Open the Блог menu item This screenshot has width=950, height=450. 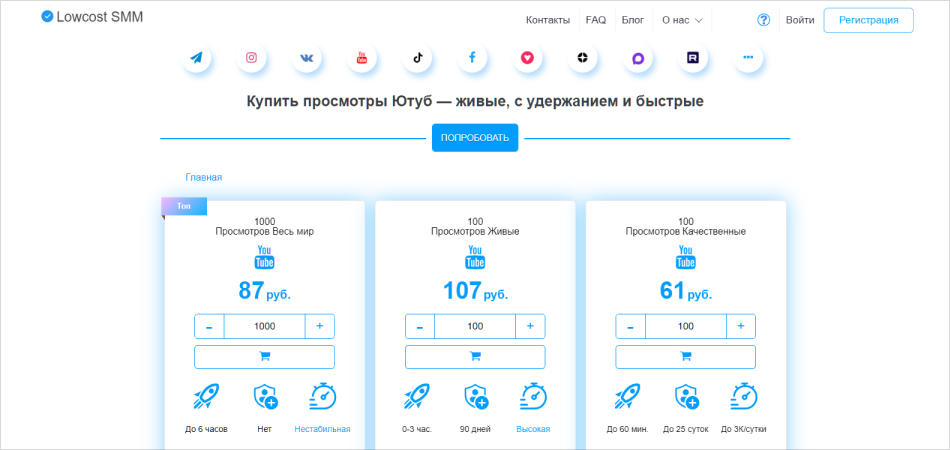coord(633,20)
